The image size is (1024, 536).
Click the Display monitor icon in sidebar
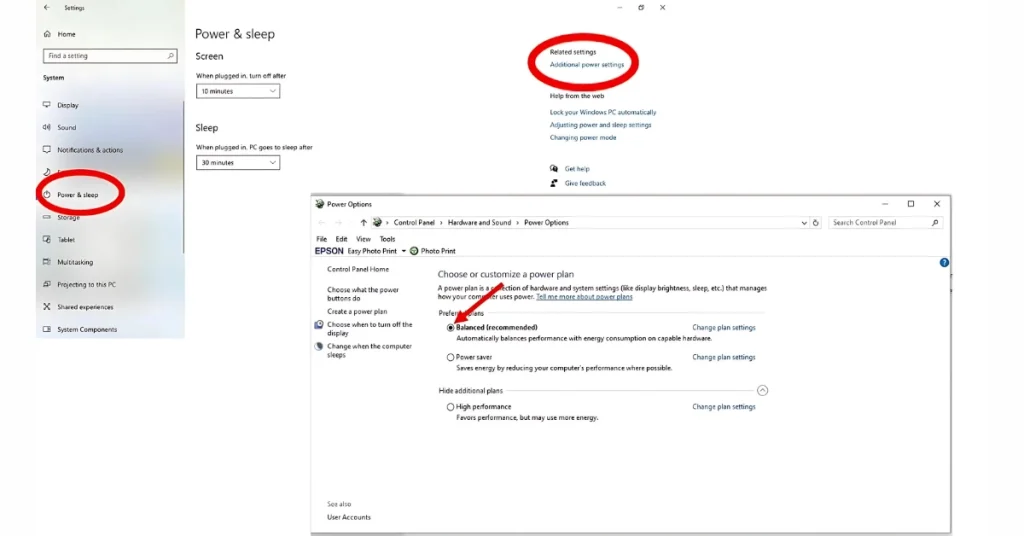coord(46,104)
